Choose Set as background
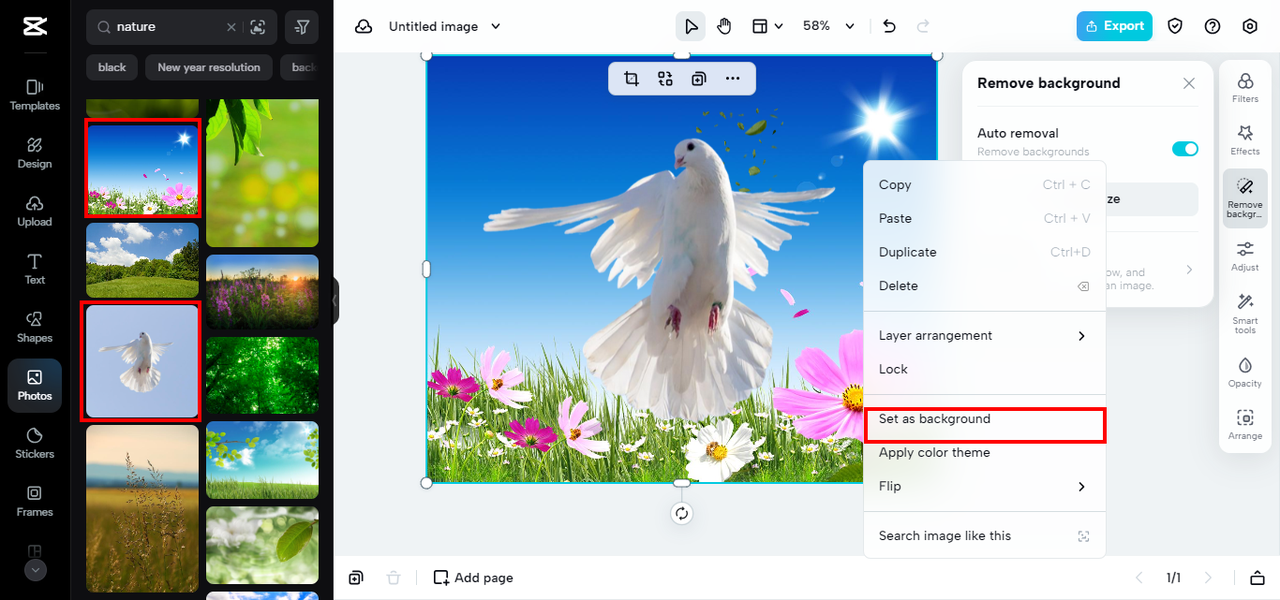This screenshot has height=600, width=1280. point(985,419)
